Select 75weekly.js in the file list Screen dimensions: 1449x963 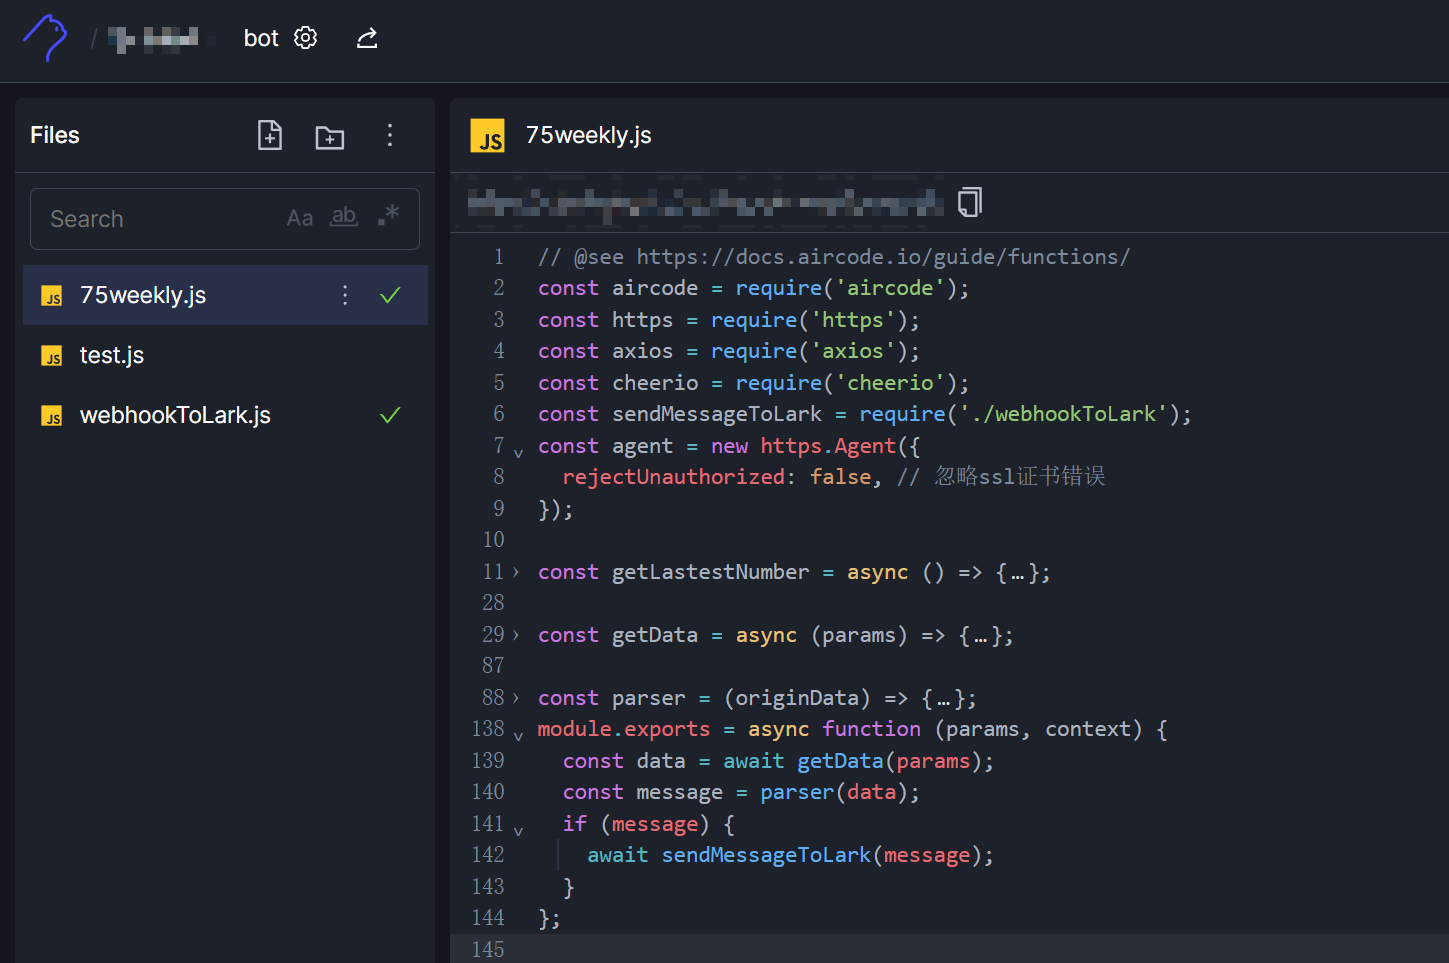(x=225, y=295)
